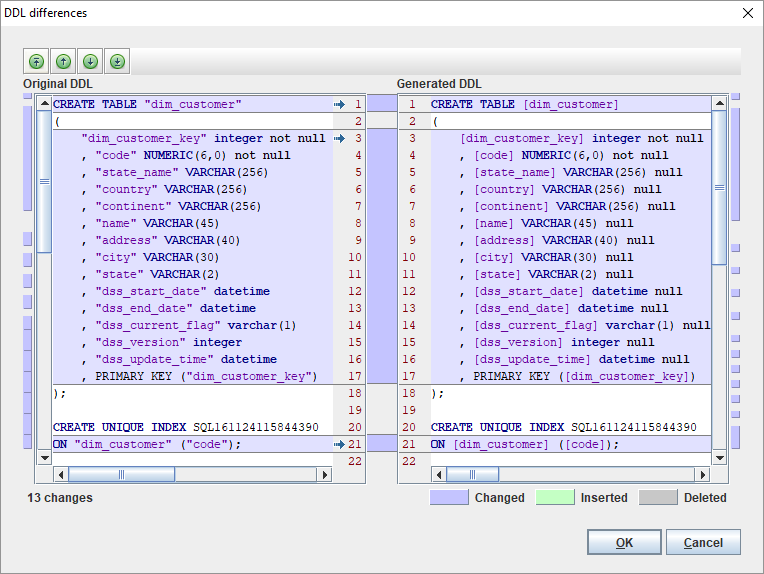764x574 pixels.
Task: Go to the next difference
Action: pos(90,61)
